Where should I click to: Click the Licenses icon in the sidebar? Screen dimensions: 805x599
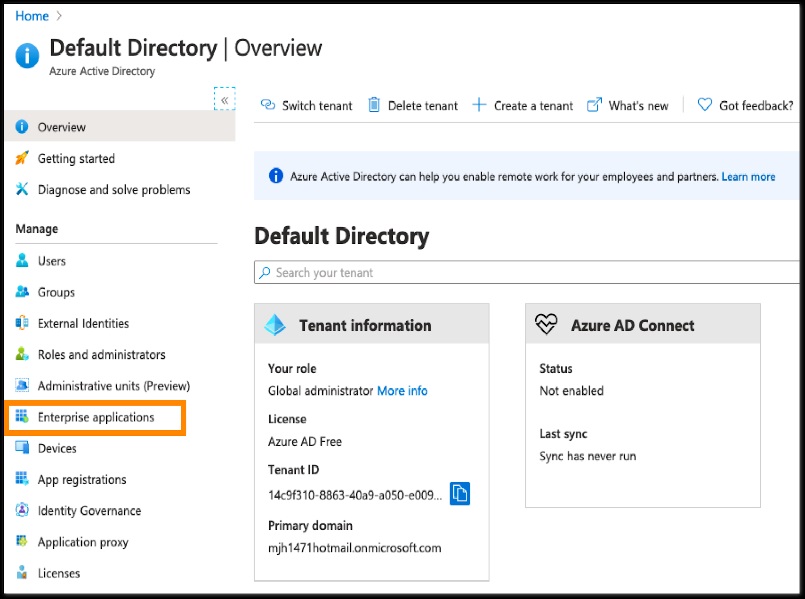(x=22, y=572)
